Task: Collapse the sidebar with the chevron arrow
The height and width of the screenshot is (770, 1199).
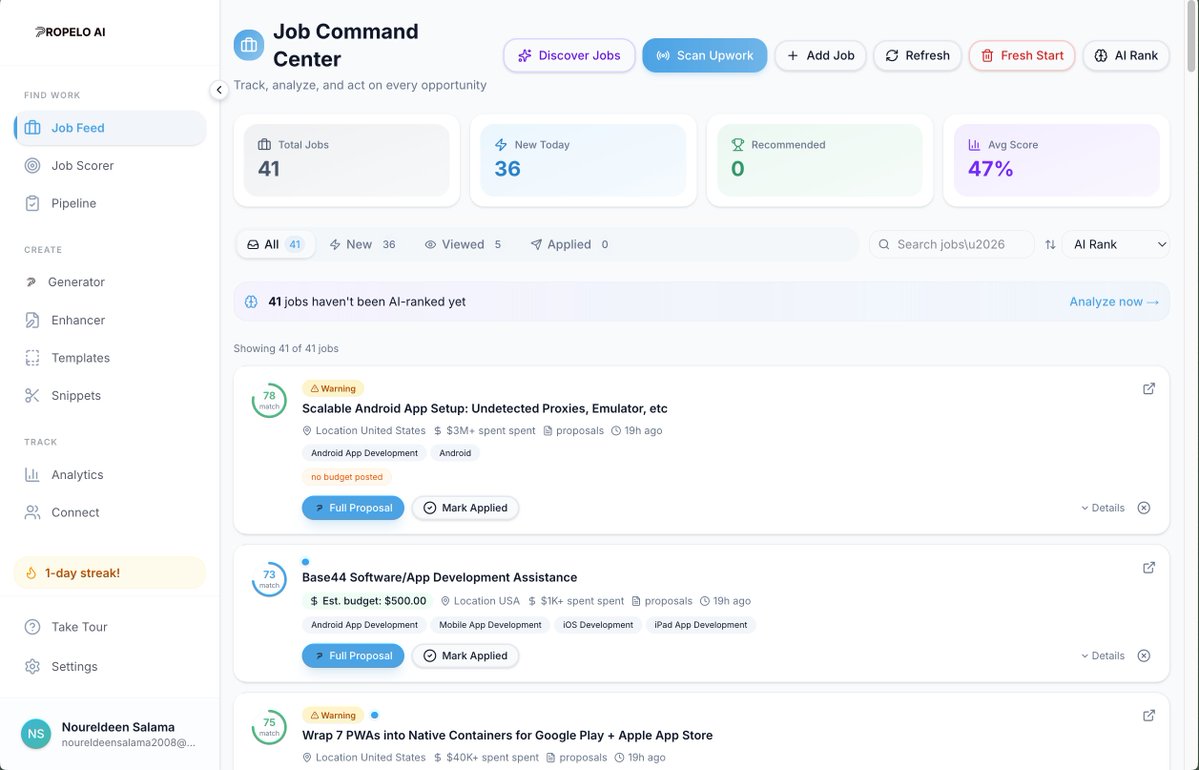Action: point(219,89)
